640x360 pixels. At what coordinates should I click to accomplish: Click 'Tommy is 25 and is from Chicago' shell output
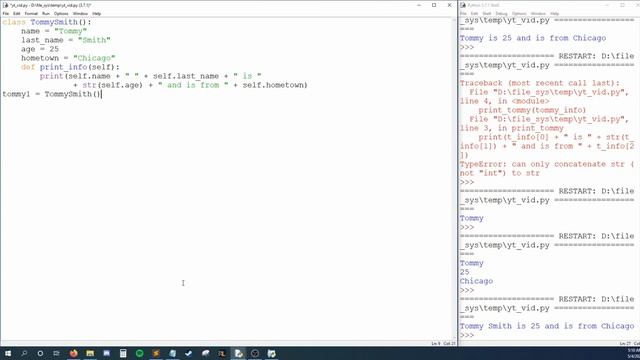tap(533, 38)
